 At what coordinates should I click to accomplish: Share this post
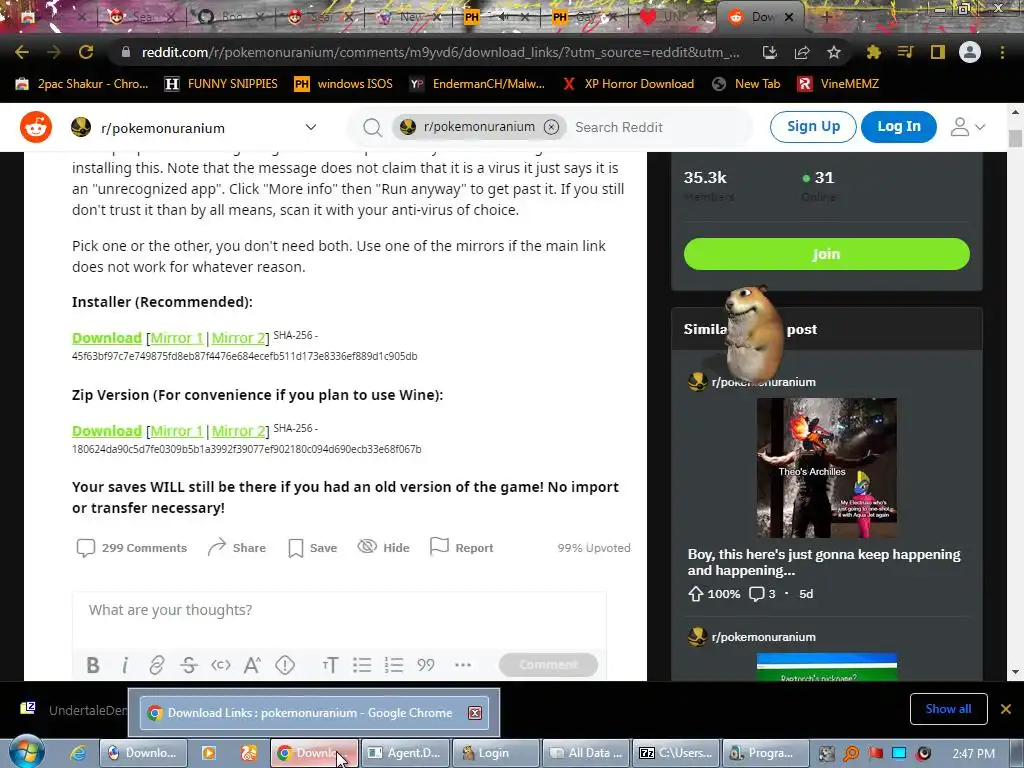[x=236, y=548]
